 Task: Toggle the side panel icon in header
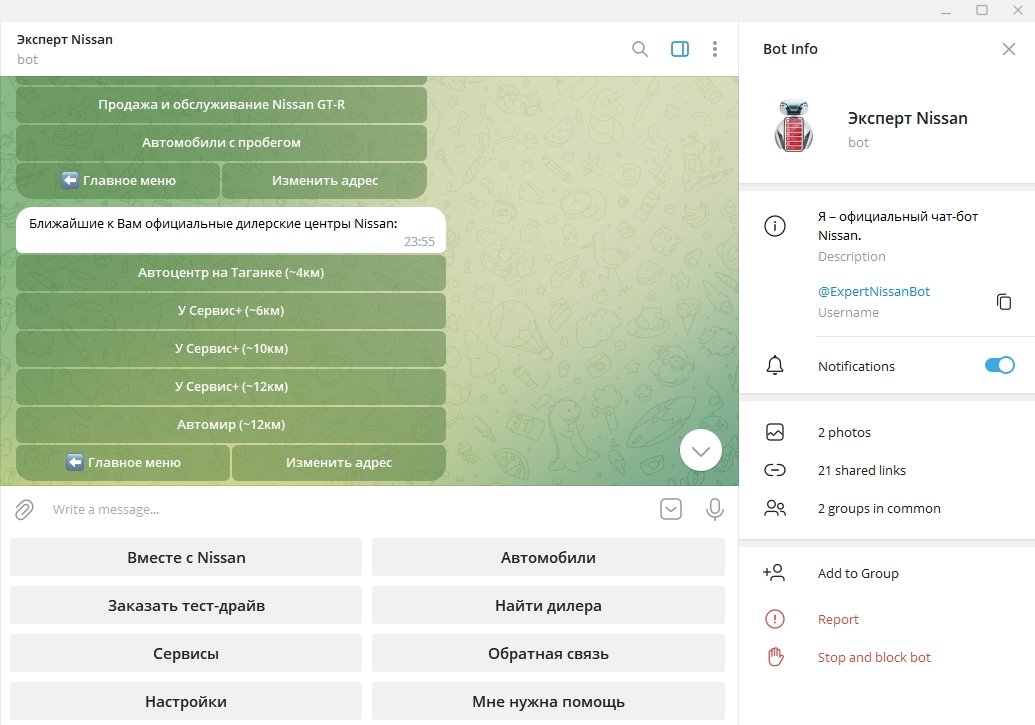[680, 49]
